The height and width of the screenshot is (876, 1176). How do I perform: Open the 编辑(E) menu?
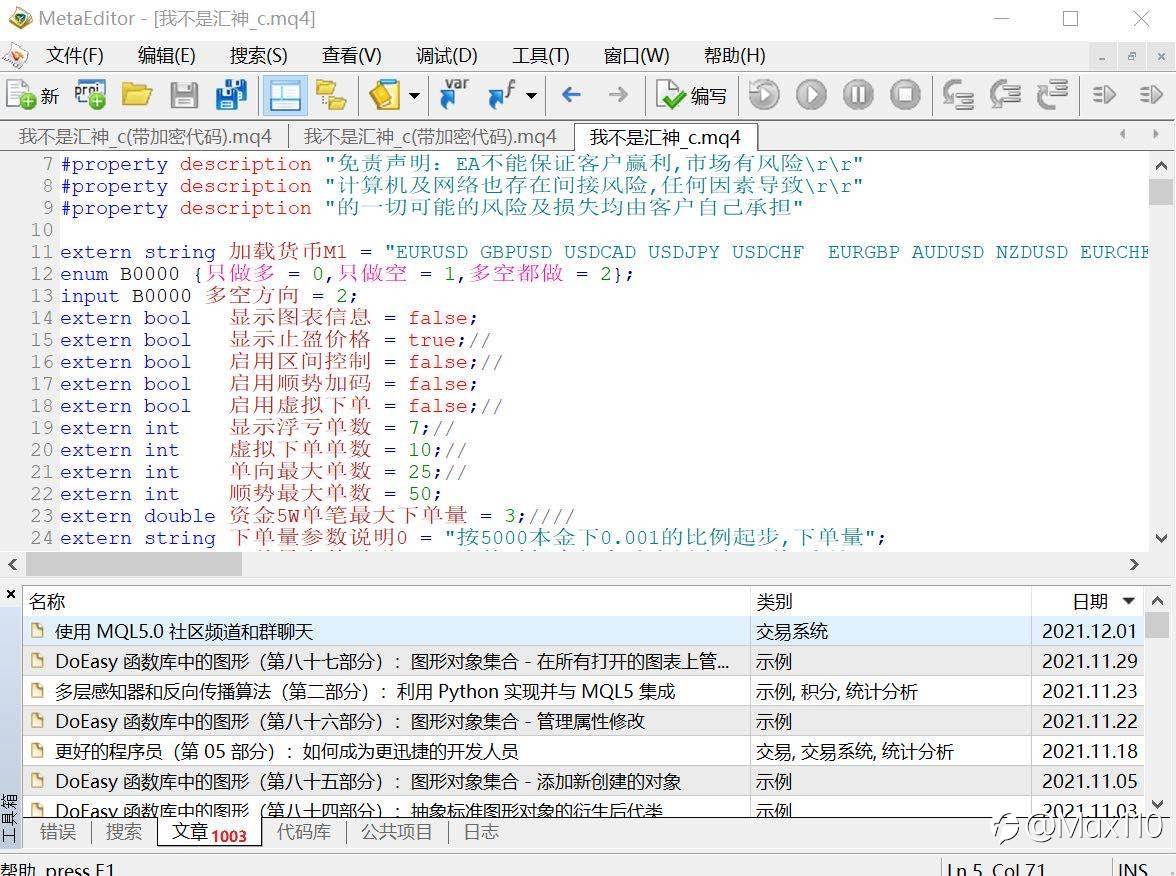[166, 56]
